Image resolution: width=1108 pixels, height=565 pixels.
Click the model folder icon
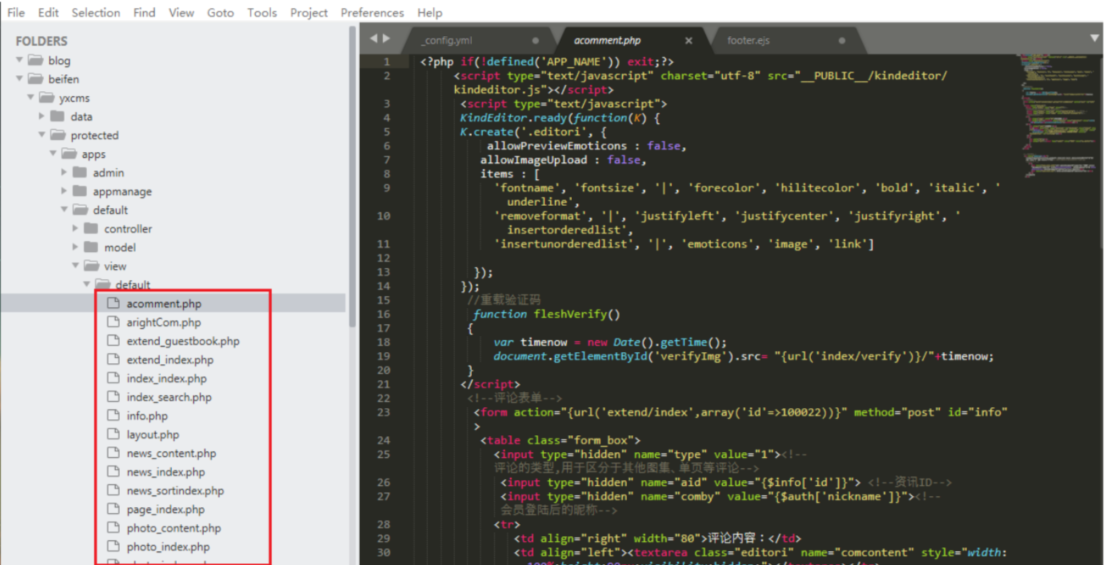92,247
